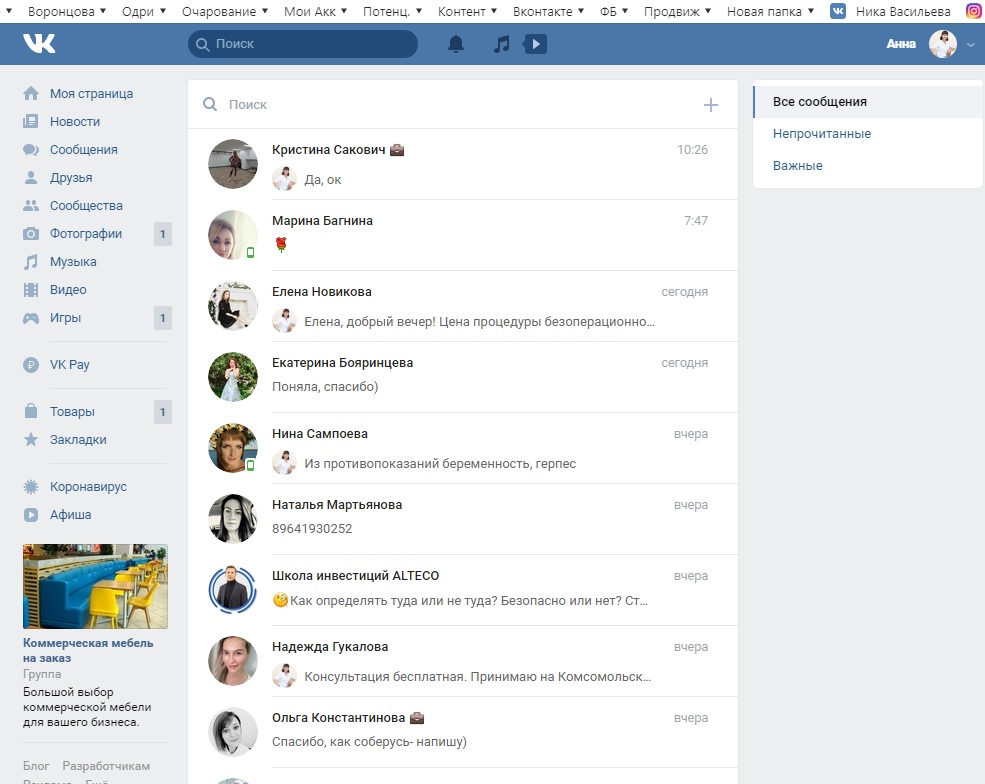Image resolution: width=985 pixels, height=784 pixels.
Task: Expand Продвиж bookmark folder
Action: (678, 11)
